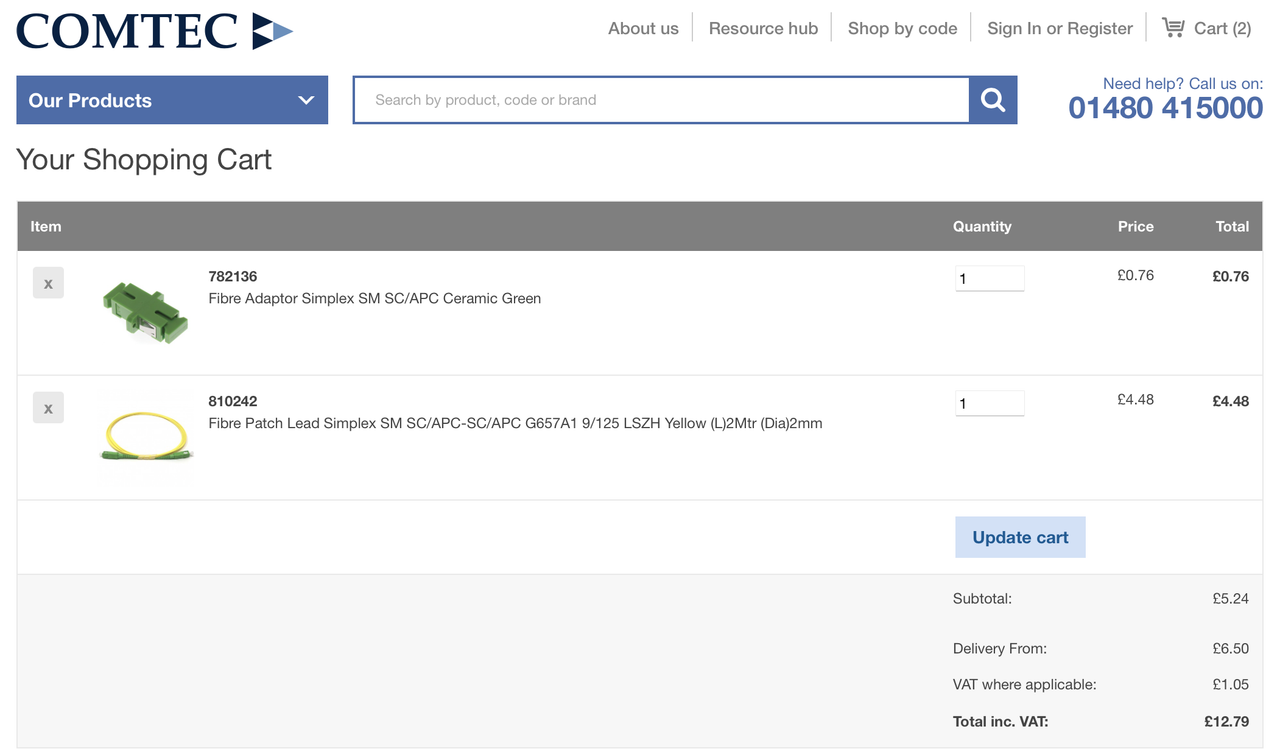The height and width of the screenshot is (754, 1280).
Task: Click the Your Shopping Cart heading
Action: (144, 160)
